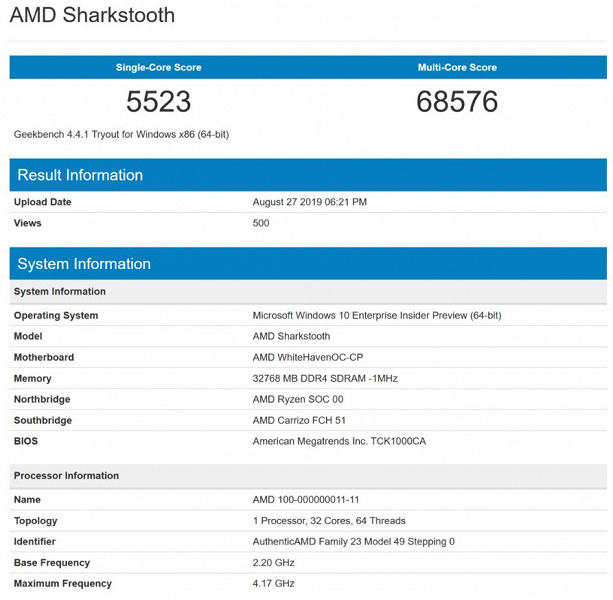613x600 pixels.
Task: Click the Maximum Frequency value 4.17 GHz
Action: [273, 584]
